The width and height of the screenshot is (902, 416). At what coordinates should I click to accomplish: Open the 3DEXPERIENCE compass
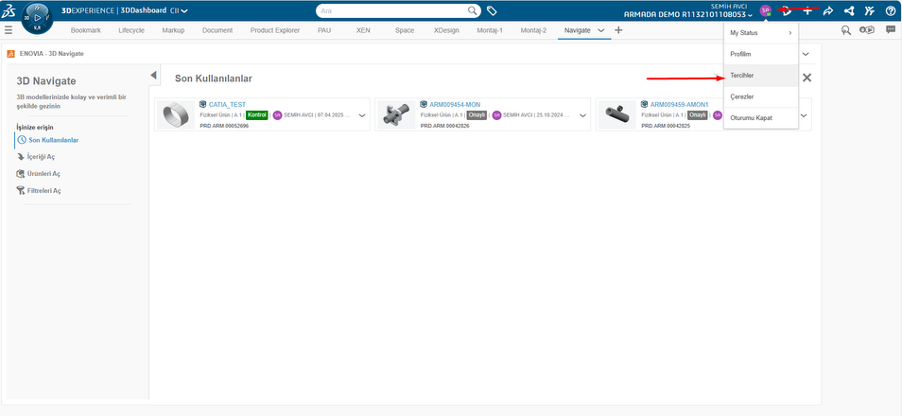37,17
